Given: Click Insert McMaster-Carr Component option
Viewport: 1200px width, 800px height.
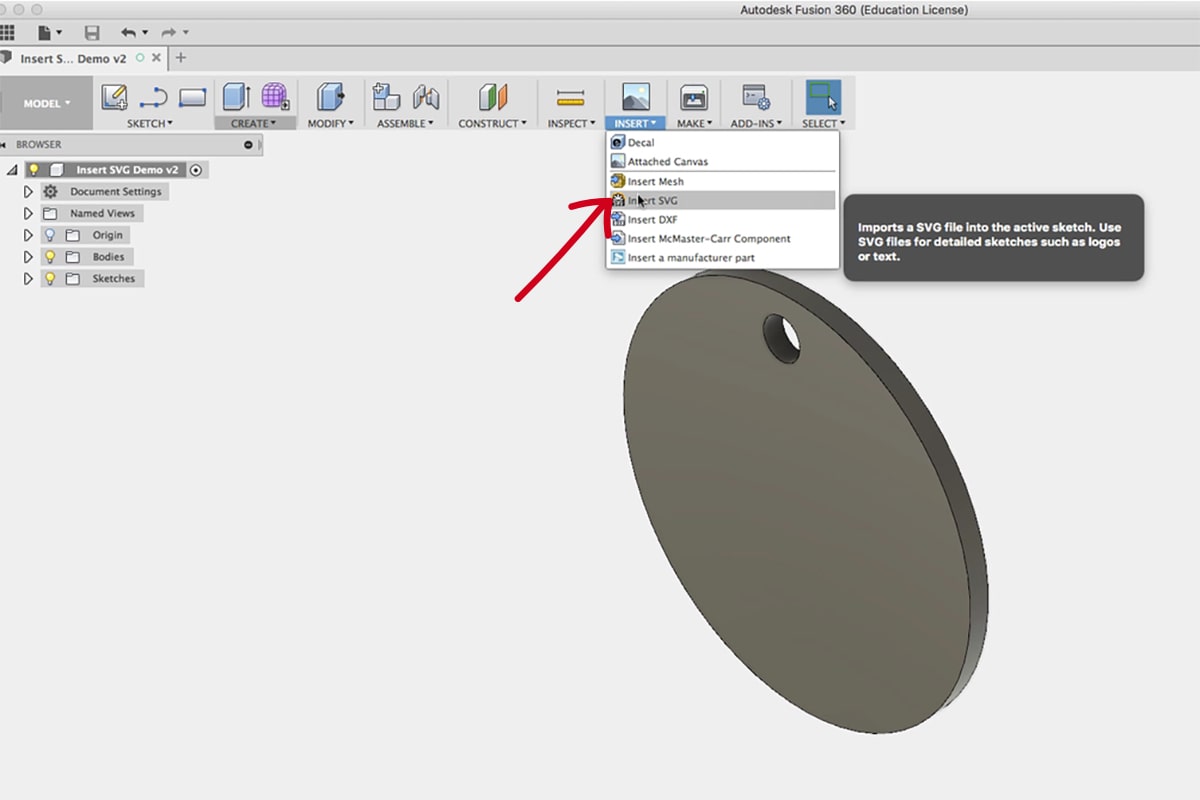Looking at the screenshot, I should (x=708, y=238).
